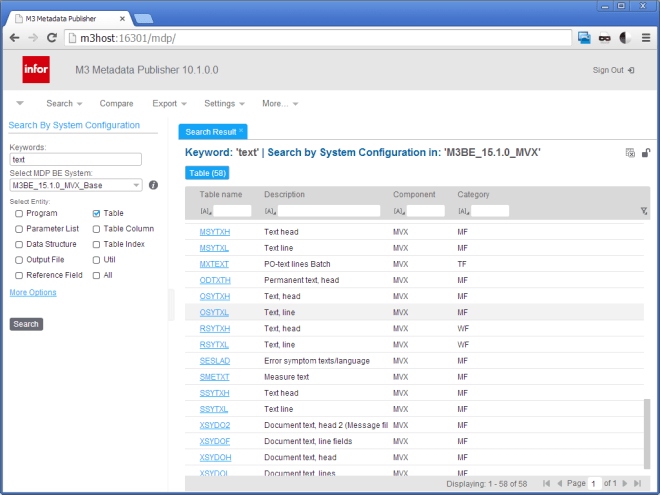Uncheck the Table entity checkbox
660x495 pixels.
[96, 213]
